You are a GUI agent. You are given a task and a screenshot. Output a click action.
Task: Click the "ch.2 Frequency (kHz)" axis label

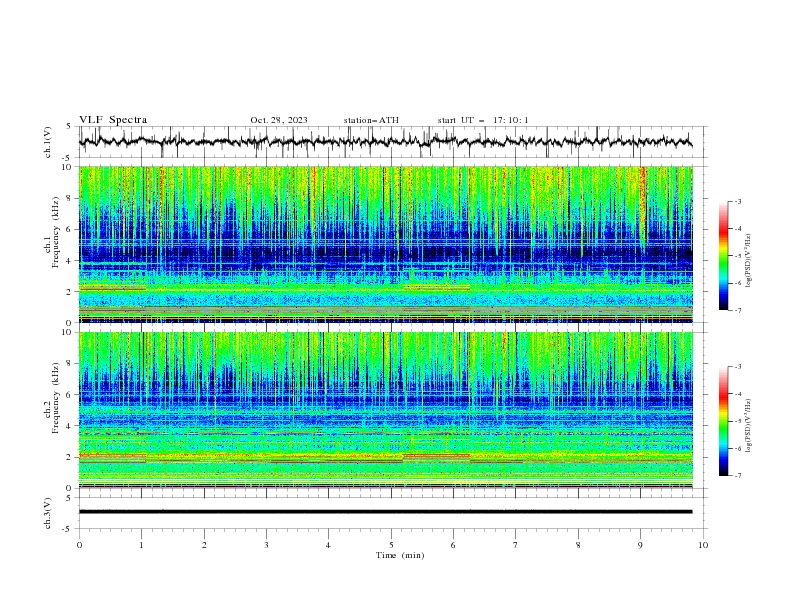[x=52, y=398]
